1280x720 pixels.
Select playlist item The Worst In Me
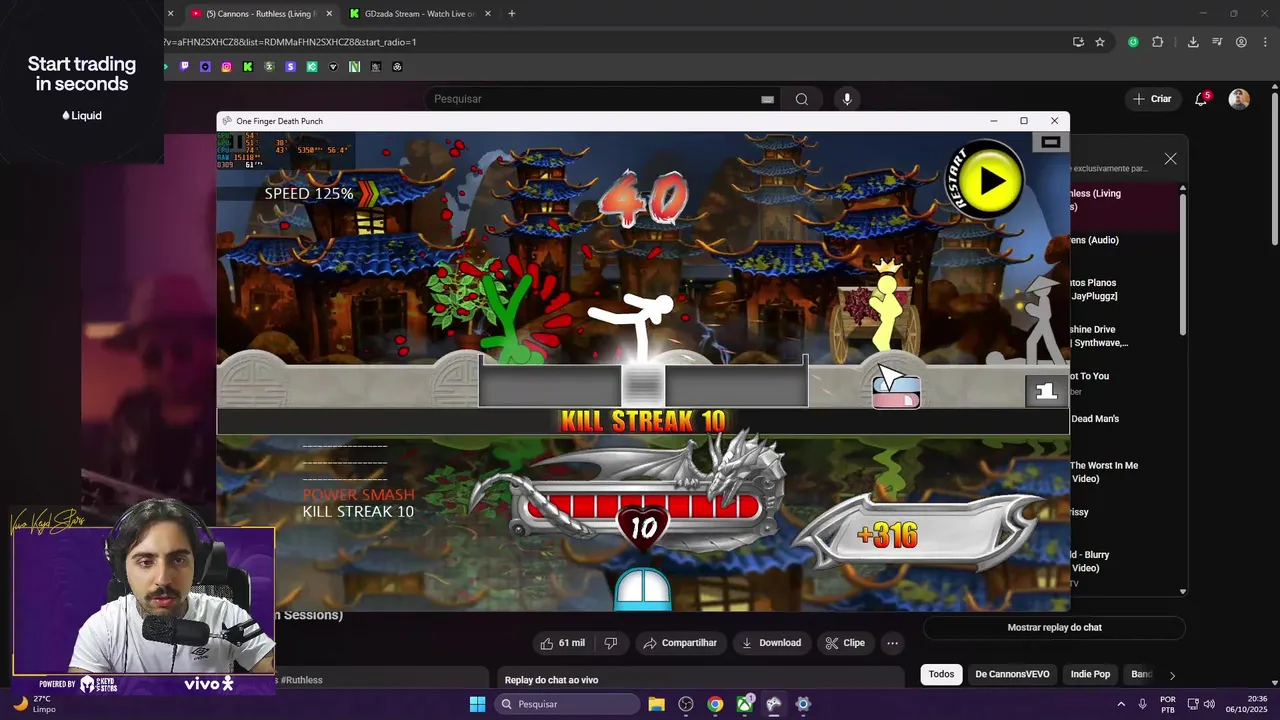coord(1104,472)
